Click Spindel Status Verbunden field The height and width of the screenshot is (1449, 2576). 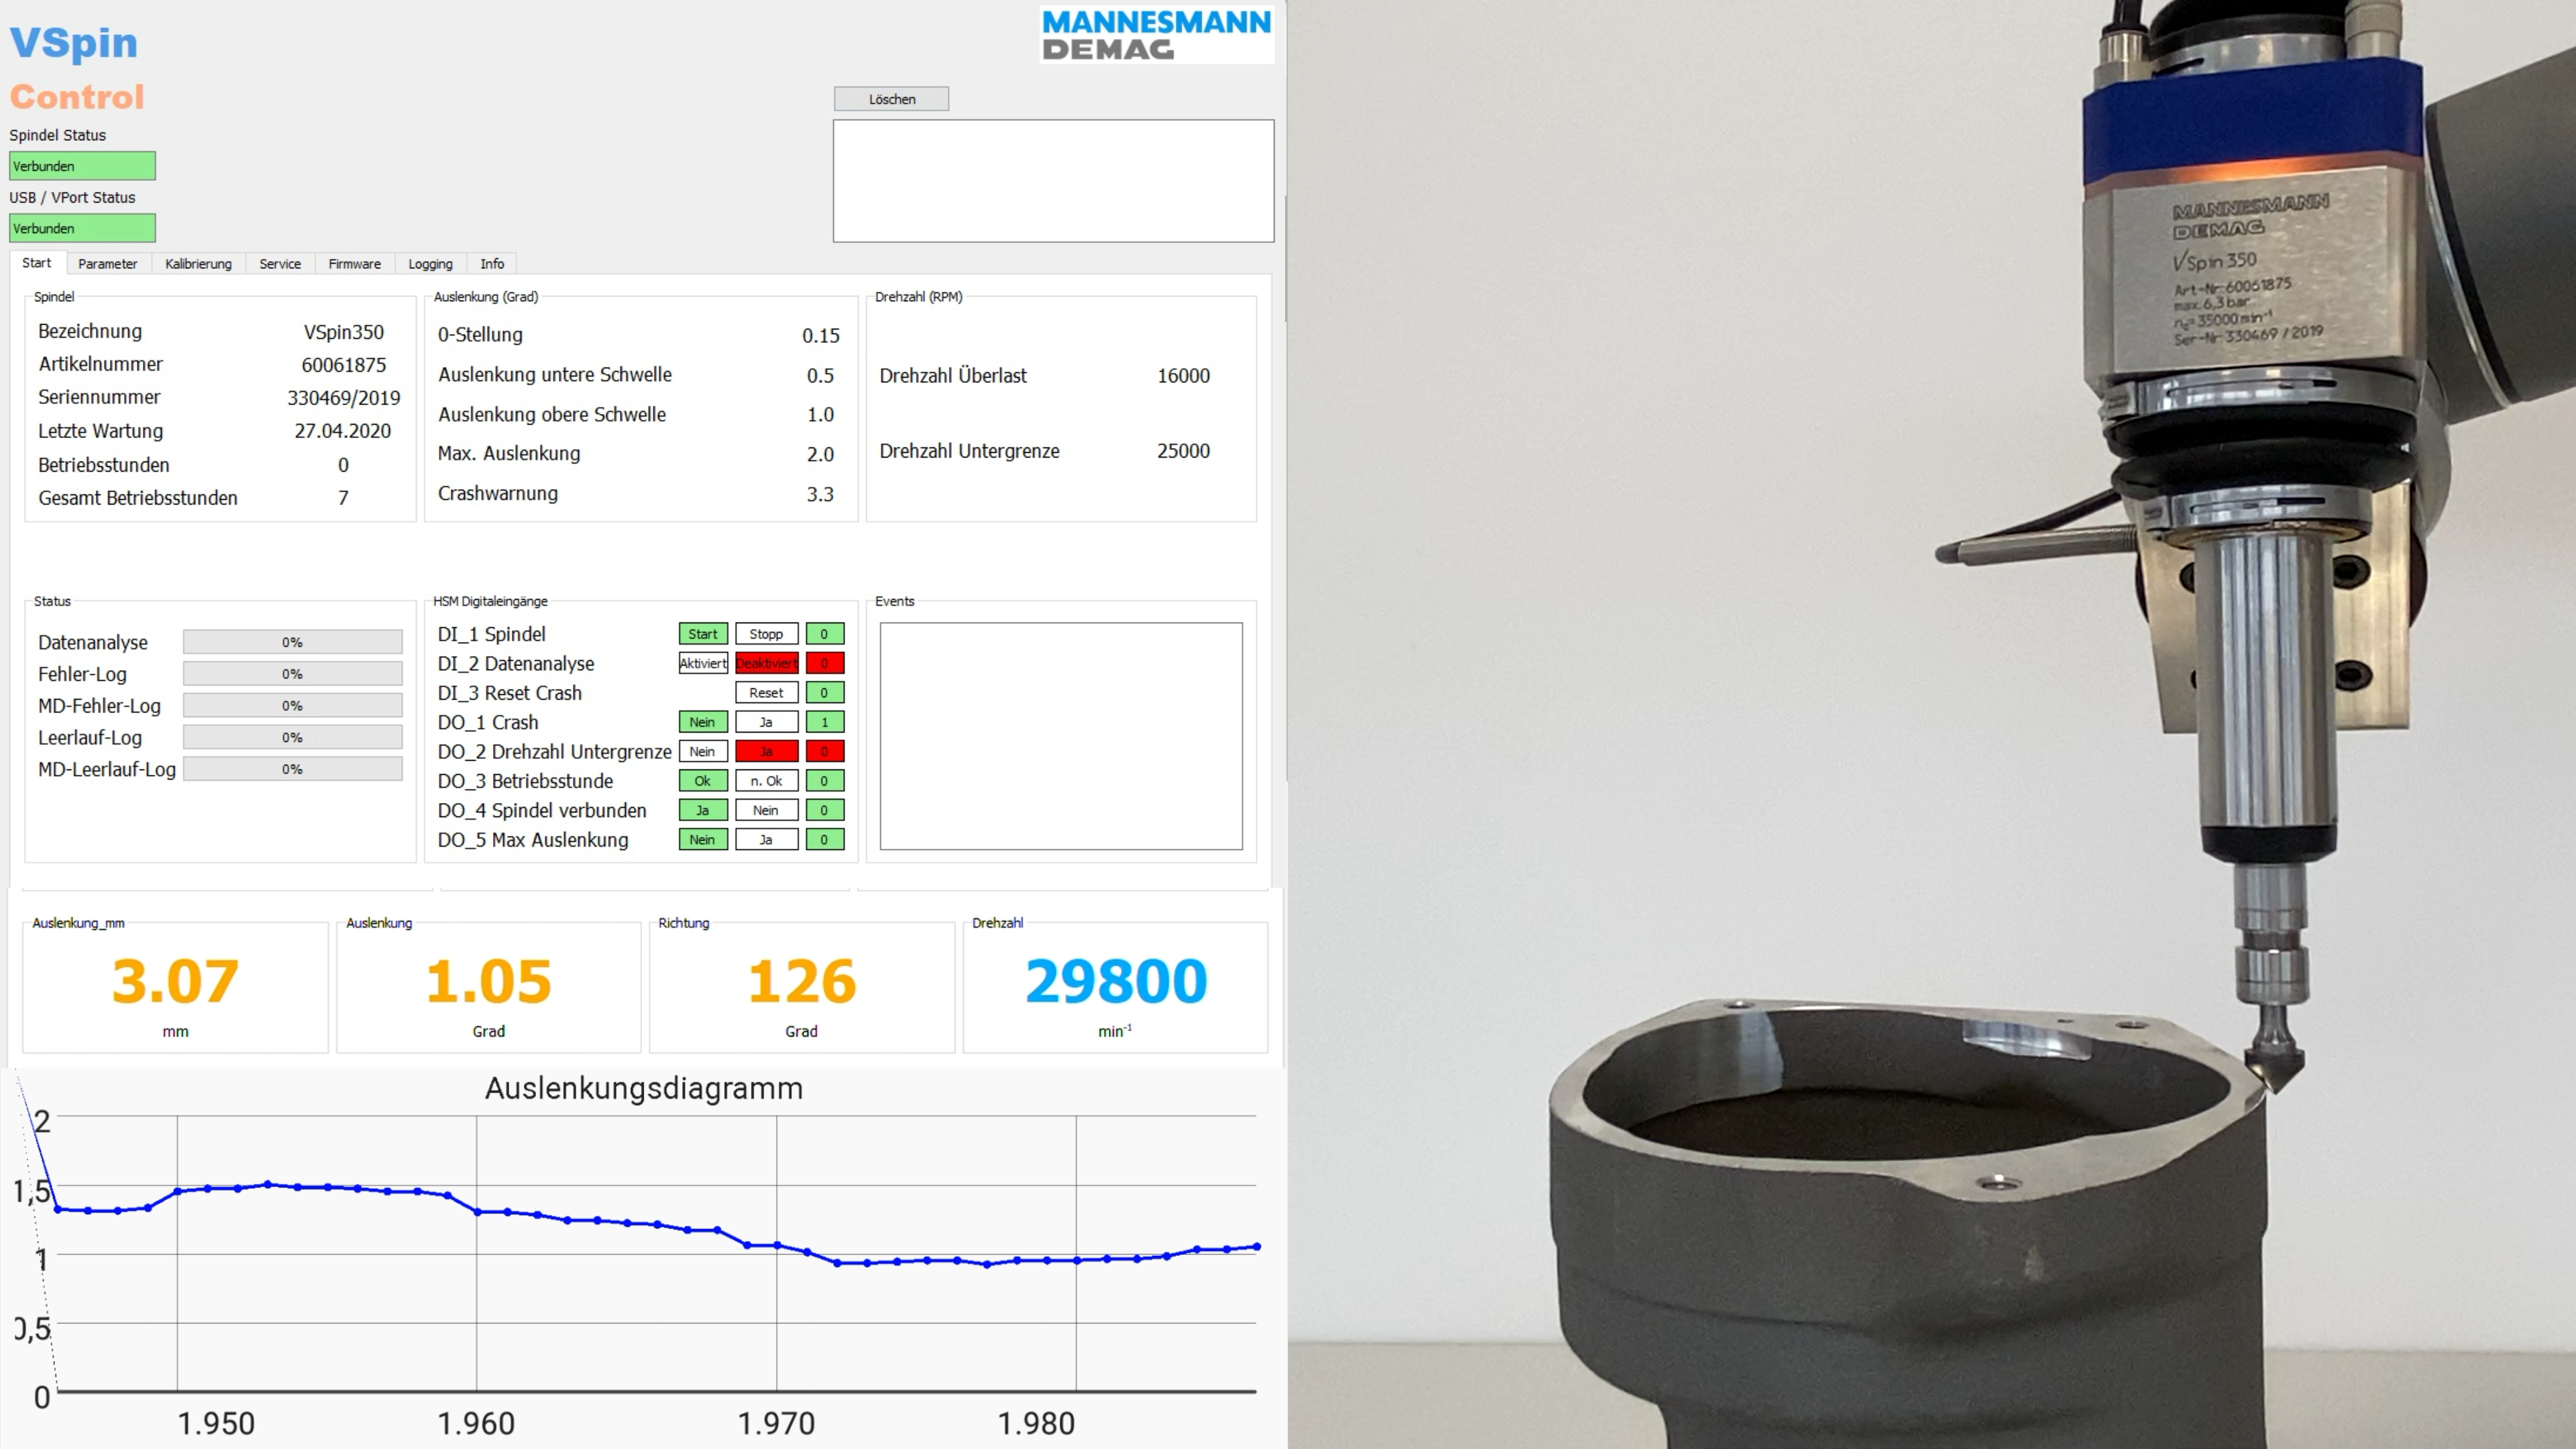(83, 166)
